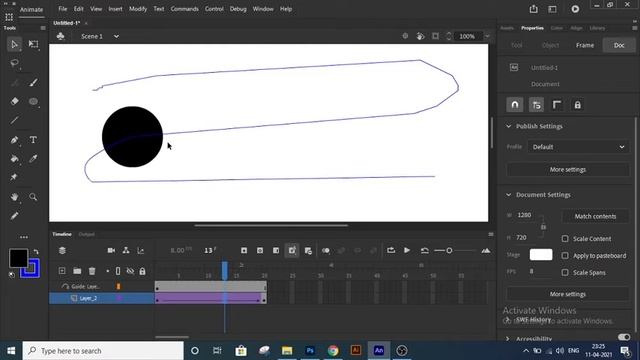Screen dimensions: 640x360
Task: Toggle Scale Spans checkbox
Action: 565,272
